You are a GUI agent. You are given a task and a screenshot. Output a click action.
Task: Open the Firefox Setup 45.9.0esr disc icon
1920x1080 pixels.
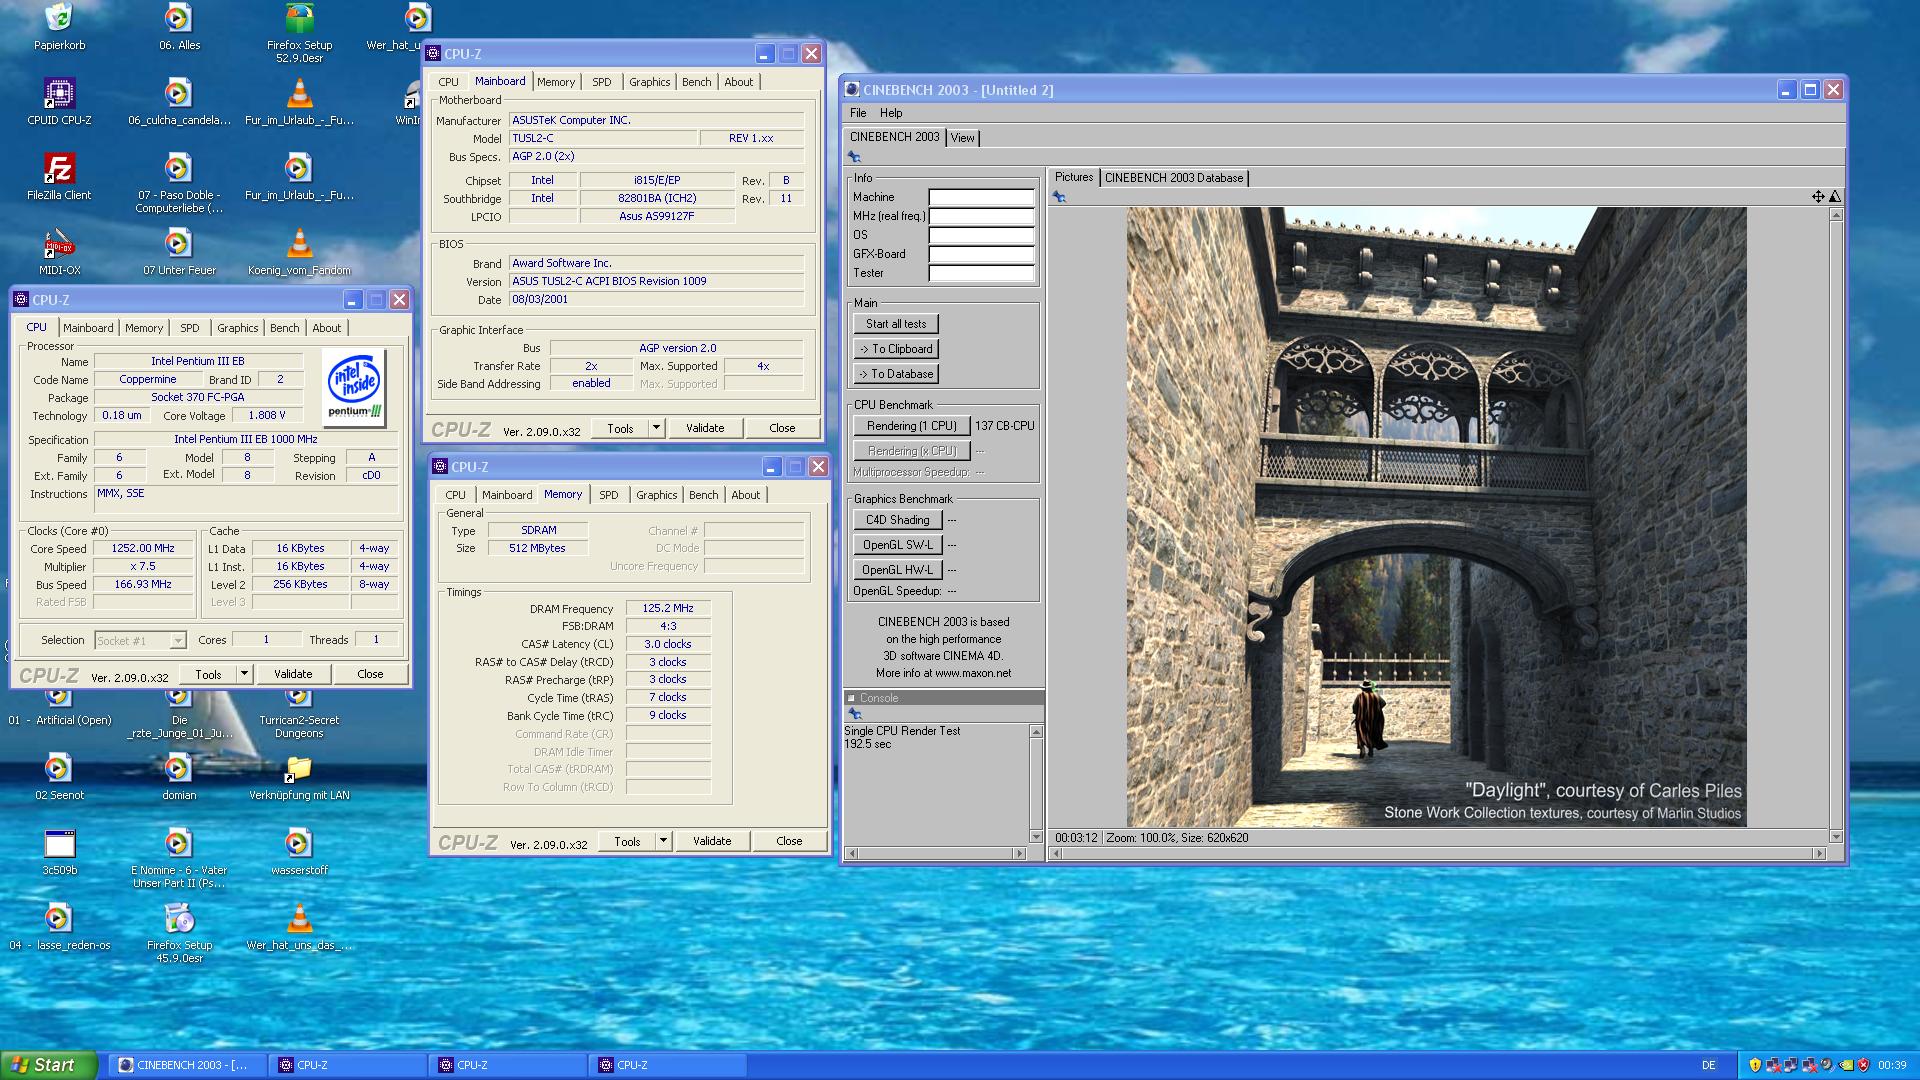pyautogui.click(x=179, y=918)
